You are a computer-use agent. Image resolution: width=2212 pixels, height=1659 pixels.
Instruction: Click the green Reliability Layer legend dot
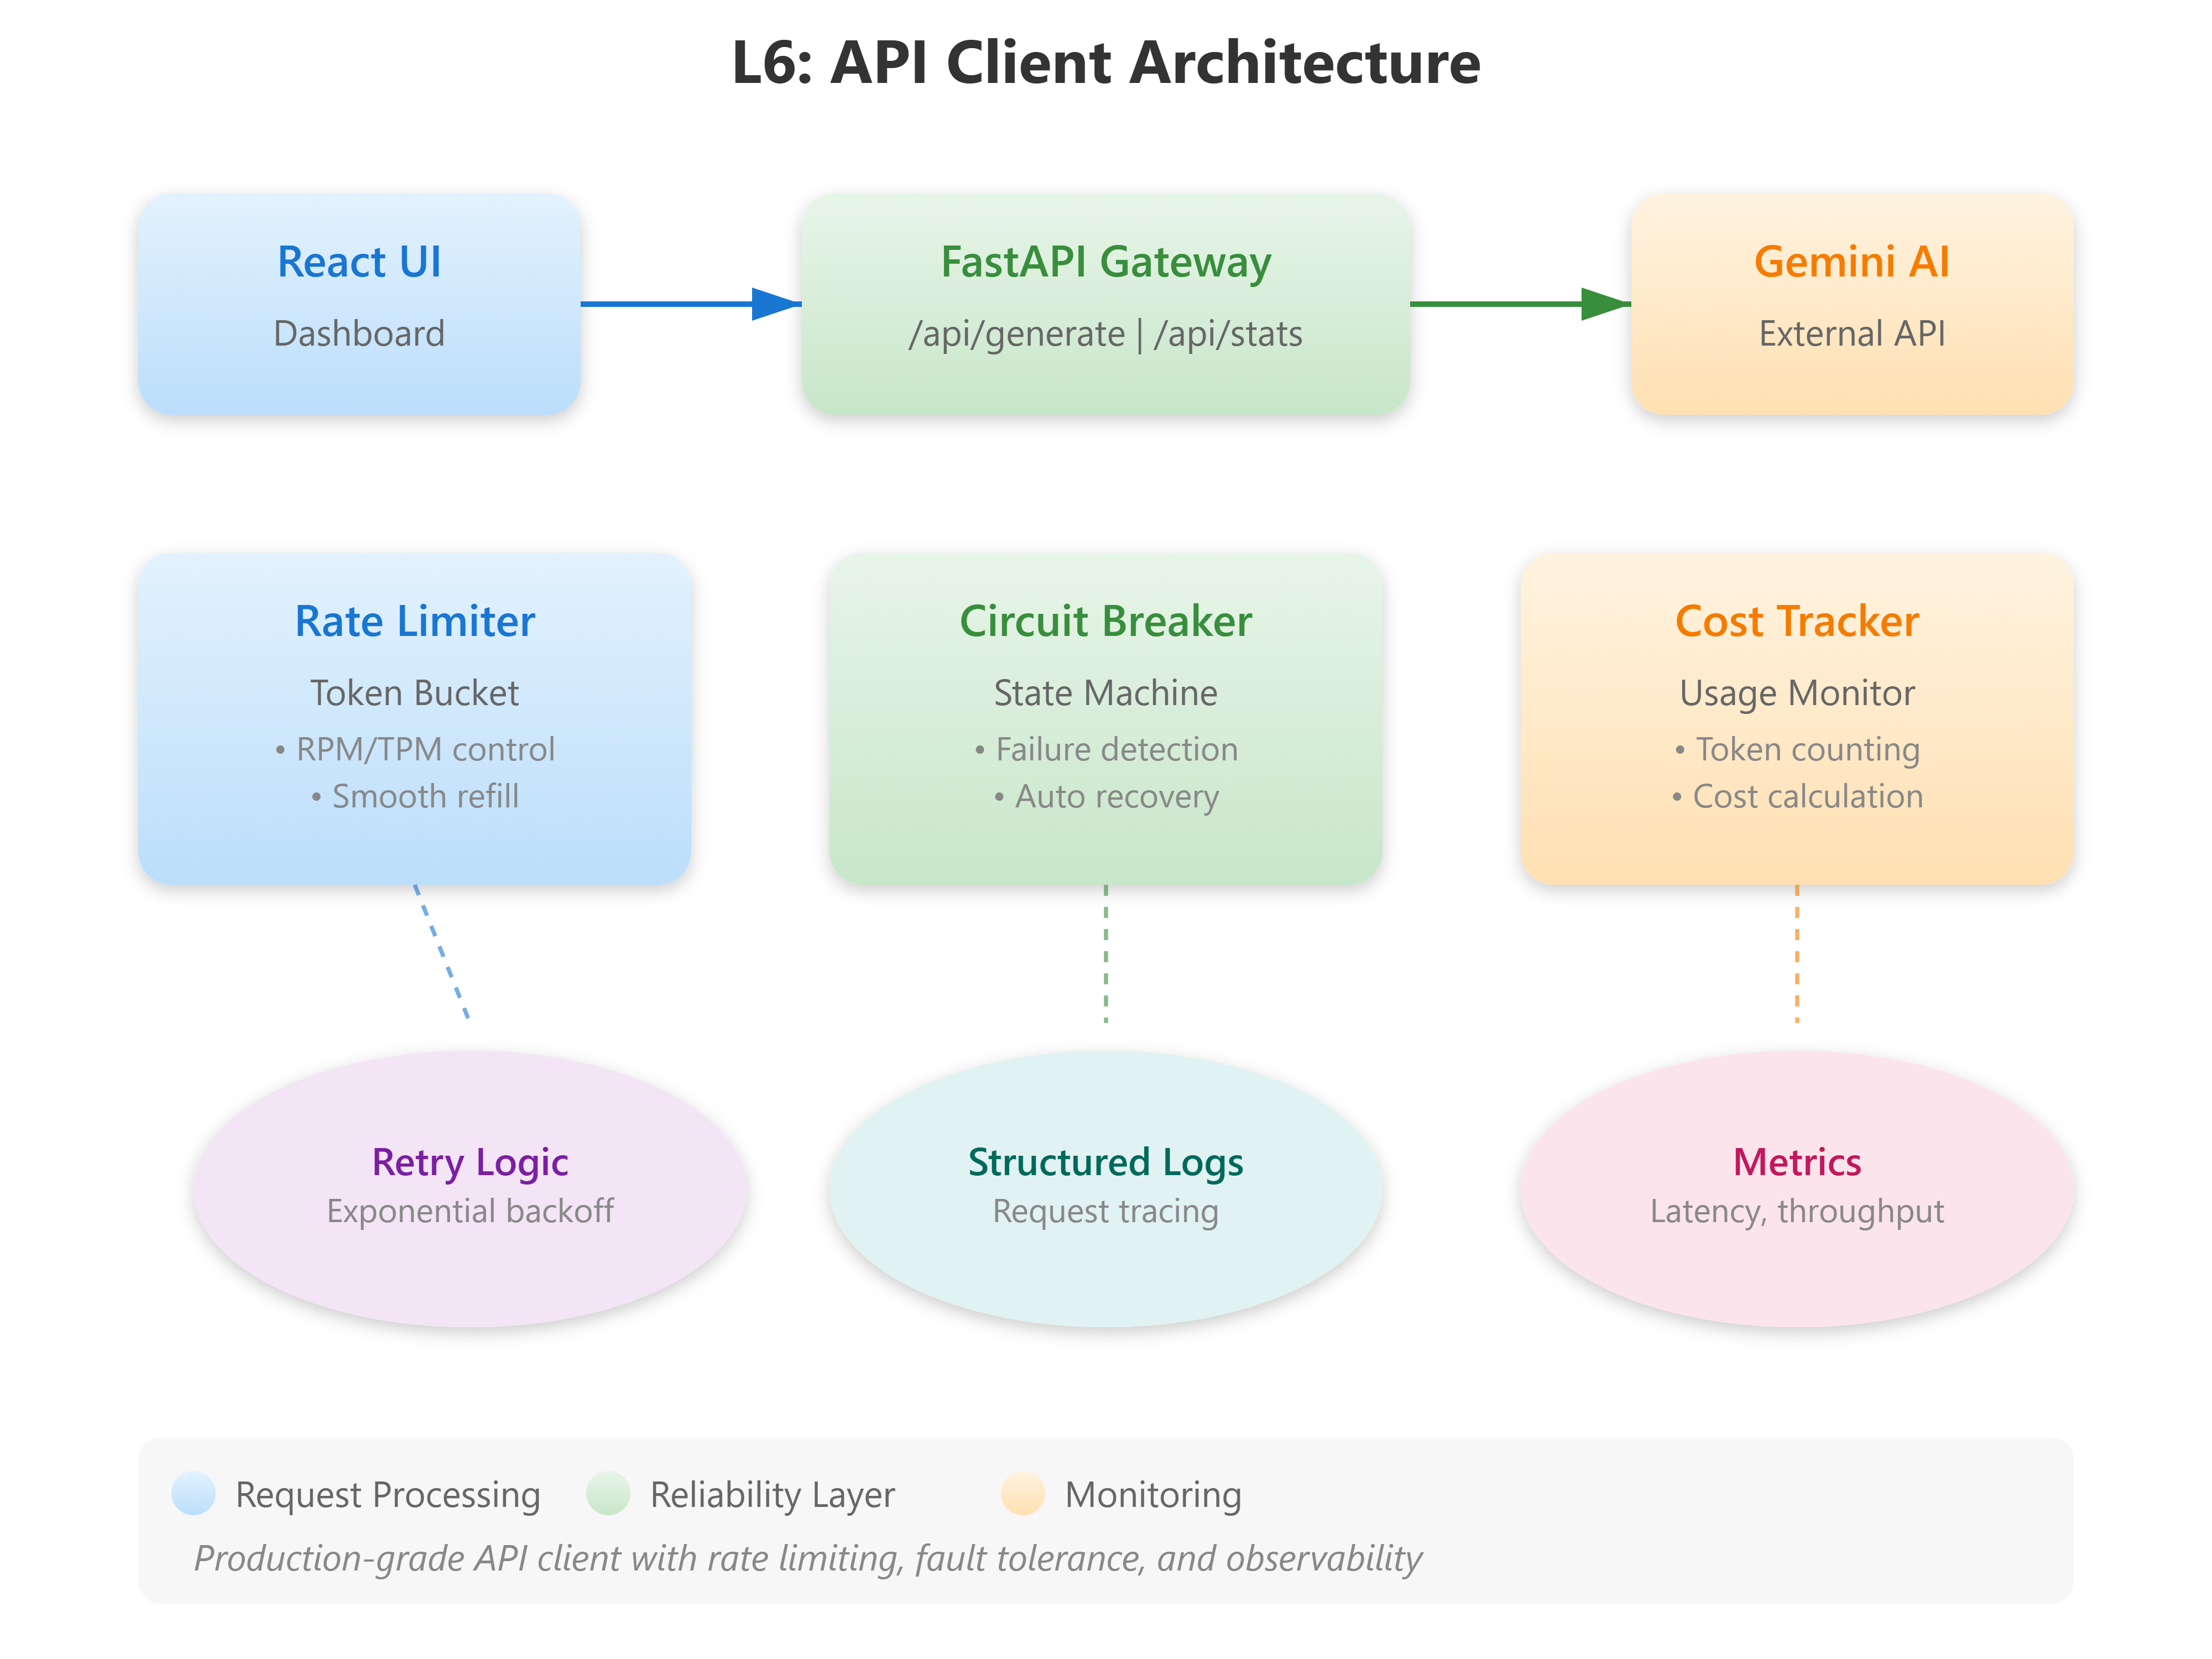(609, 1495)
